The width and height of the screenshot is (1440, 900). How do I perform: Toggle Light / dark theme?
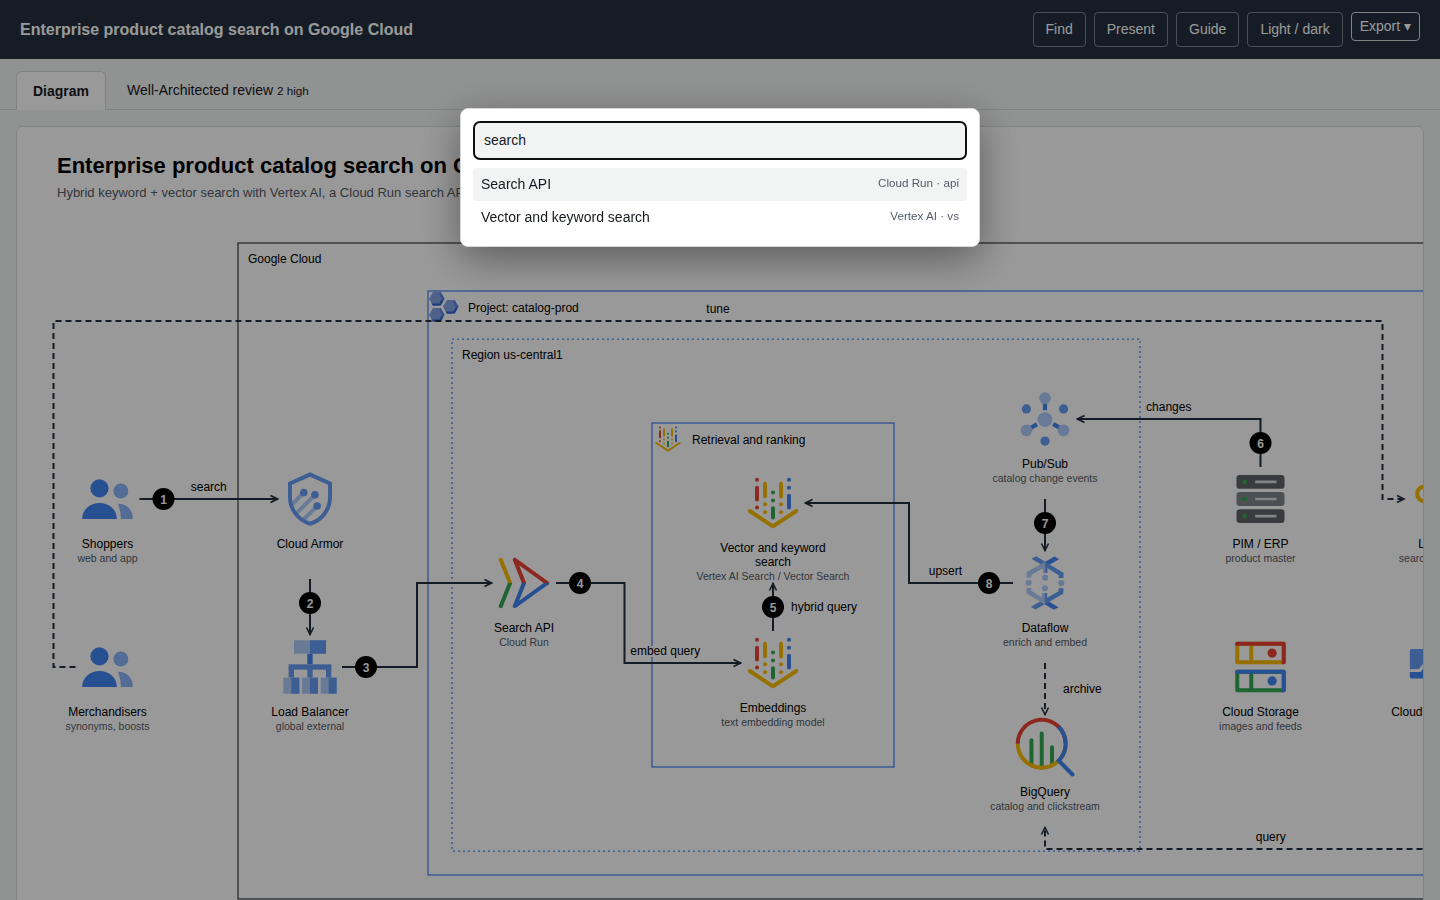point(1295,29)
